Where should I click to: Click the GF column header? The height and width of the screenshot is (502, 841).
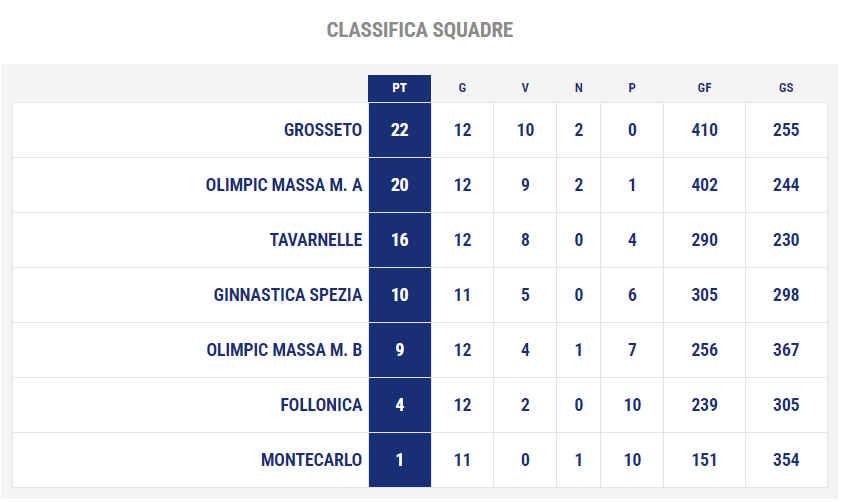point(705,88)
